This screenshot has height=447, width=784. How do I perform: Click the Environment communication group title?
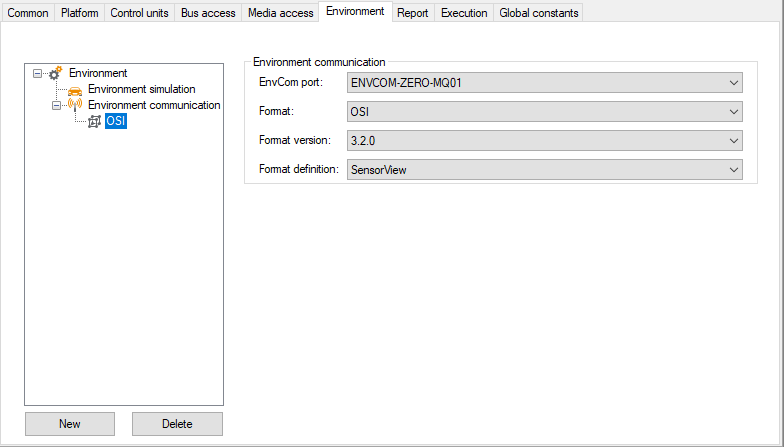click(x=319, y=62)
